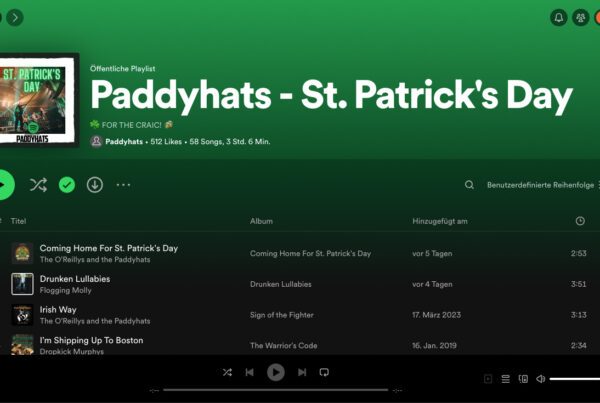
Task: Open Paddyhats profile link under the title
Action: coord(124,142)
